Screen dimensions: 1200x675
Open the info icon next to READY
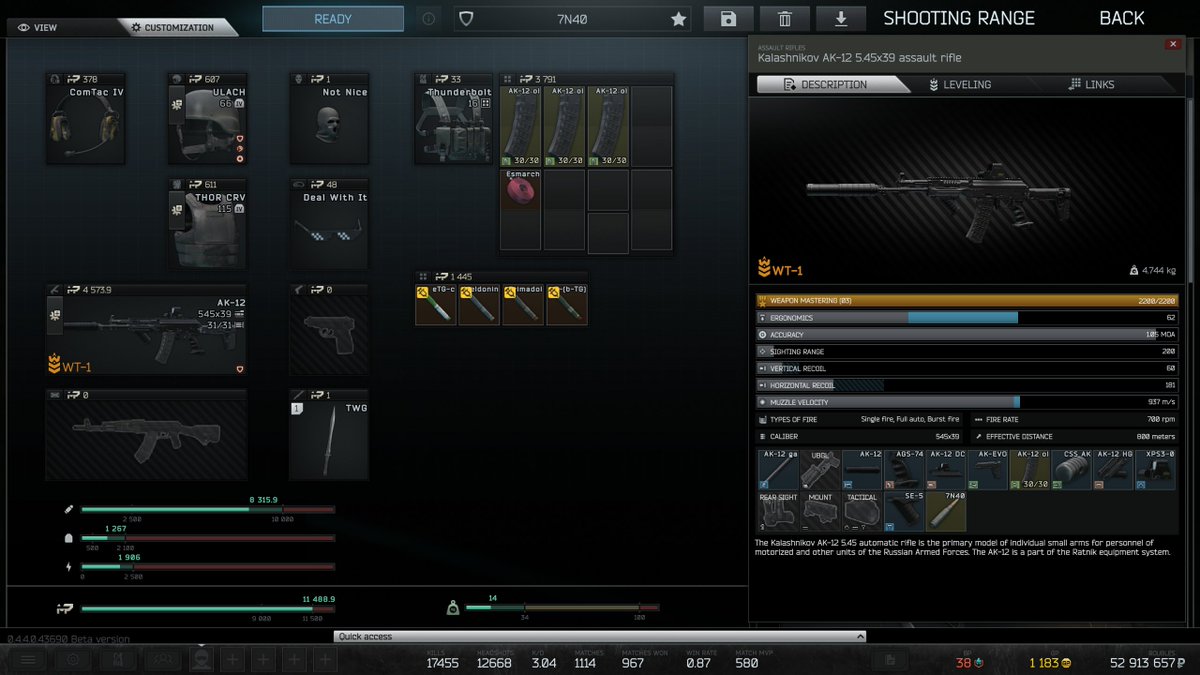tap(428, 19)
